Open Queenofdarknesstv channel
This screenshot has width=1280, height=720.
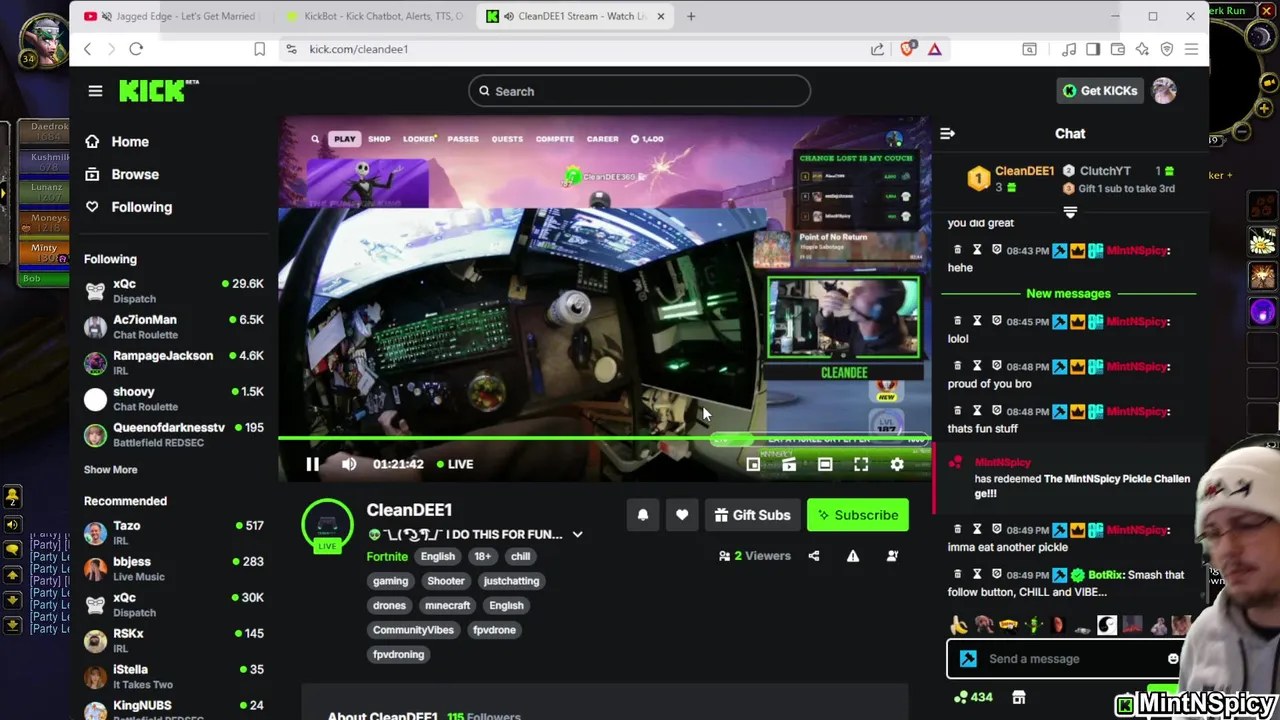[174, 435]
